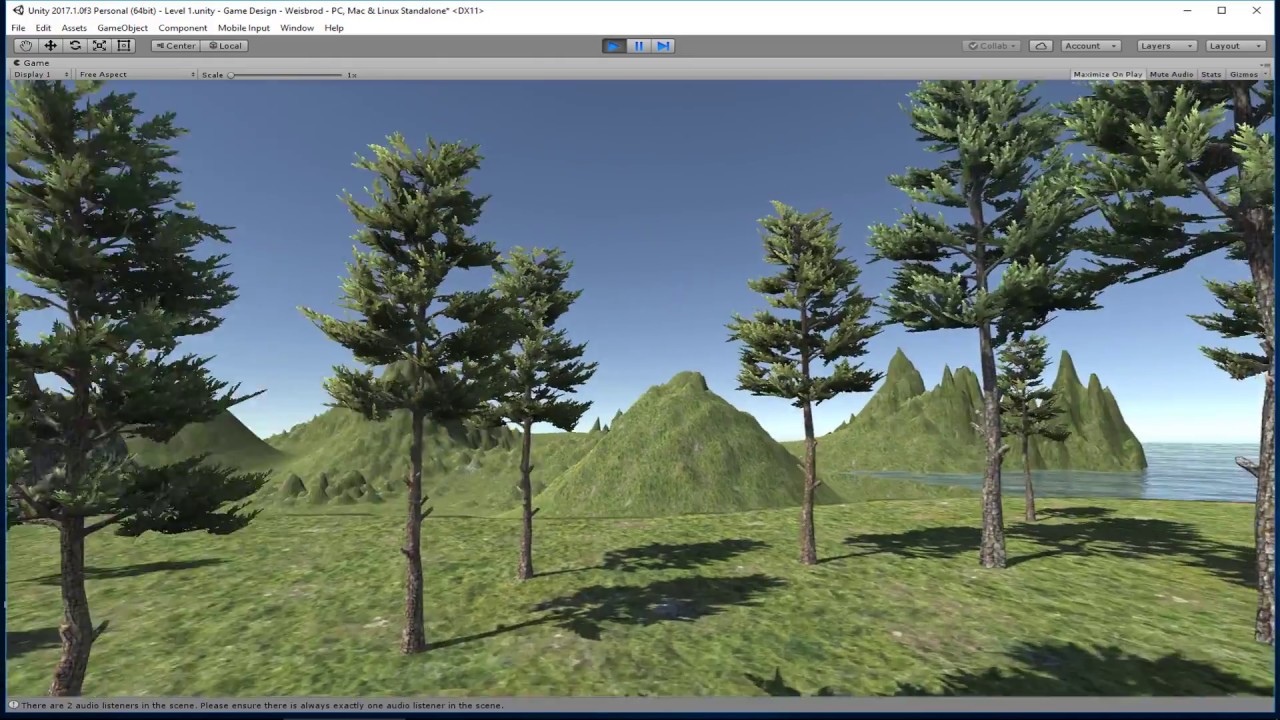Toggle pivot mode via Center button

[175, 46]
